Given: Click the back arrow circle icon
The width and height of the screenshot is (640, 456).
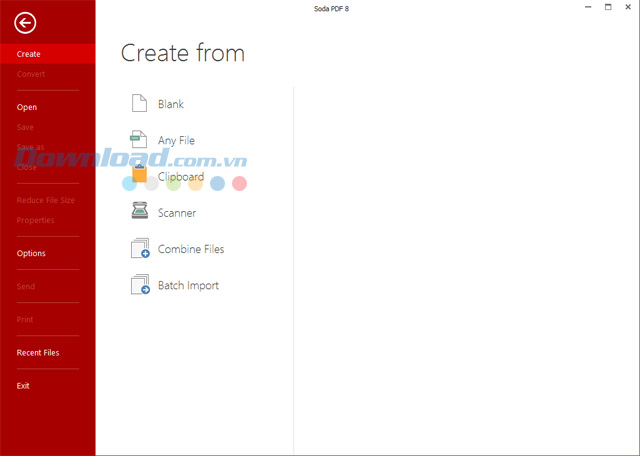Looking at the screenshot, I should point(25,23).
